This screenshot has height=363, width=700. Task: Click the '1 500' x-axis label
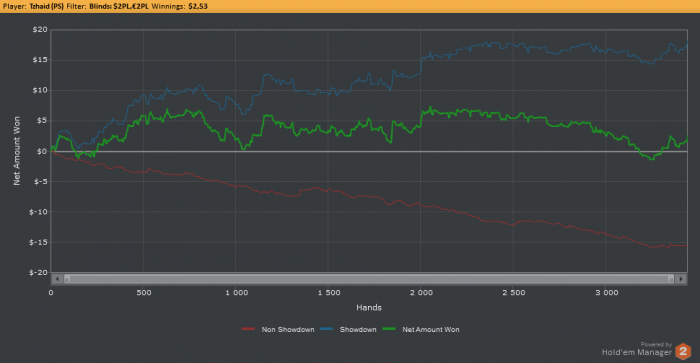tap(329, 292)
